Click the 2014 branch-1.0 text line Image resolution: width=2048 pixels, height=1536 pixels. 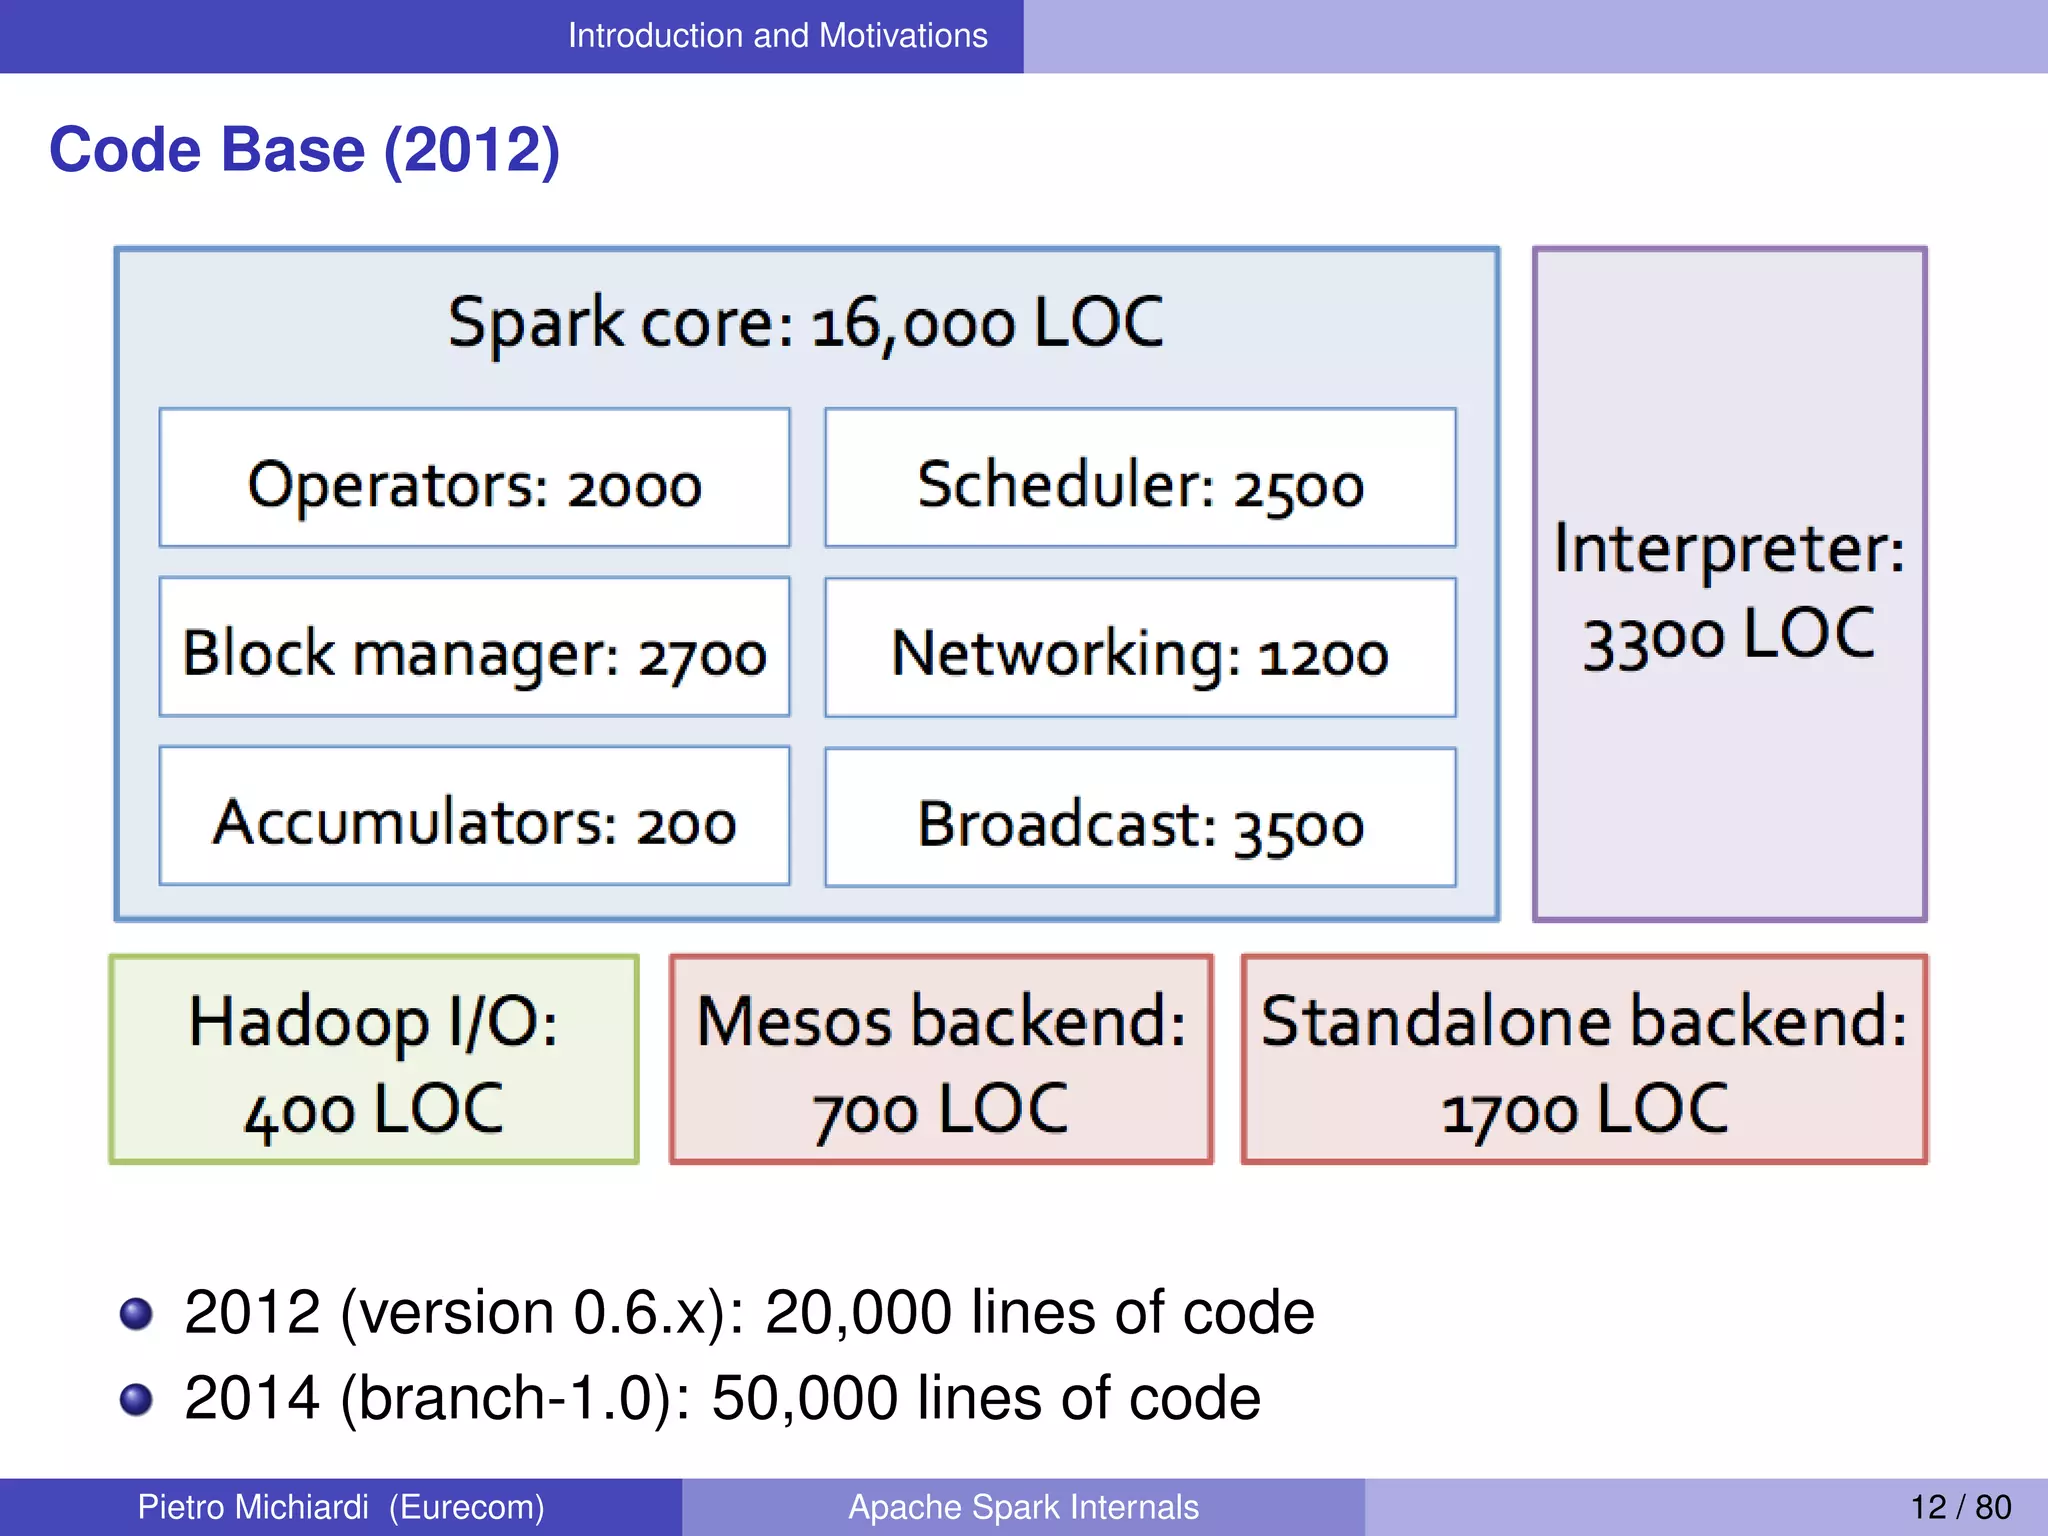(x=722, y=1398)
